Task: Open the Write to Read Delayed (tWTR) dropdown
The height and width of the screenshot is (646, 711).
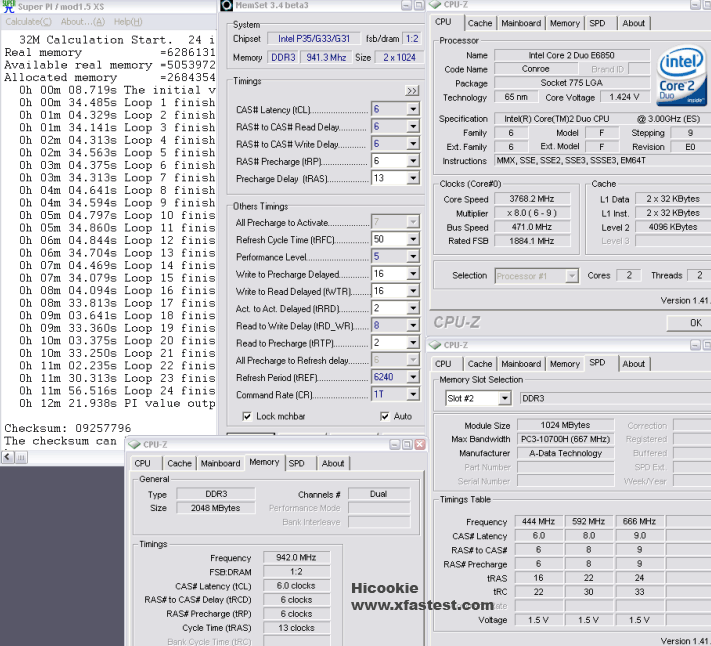Action: [x=413, y=291]
